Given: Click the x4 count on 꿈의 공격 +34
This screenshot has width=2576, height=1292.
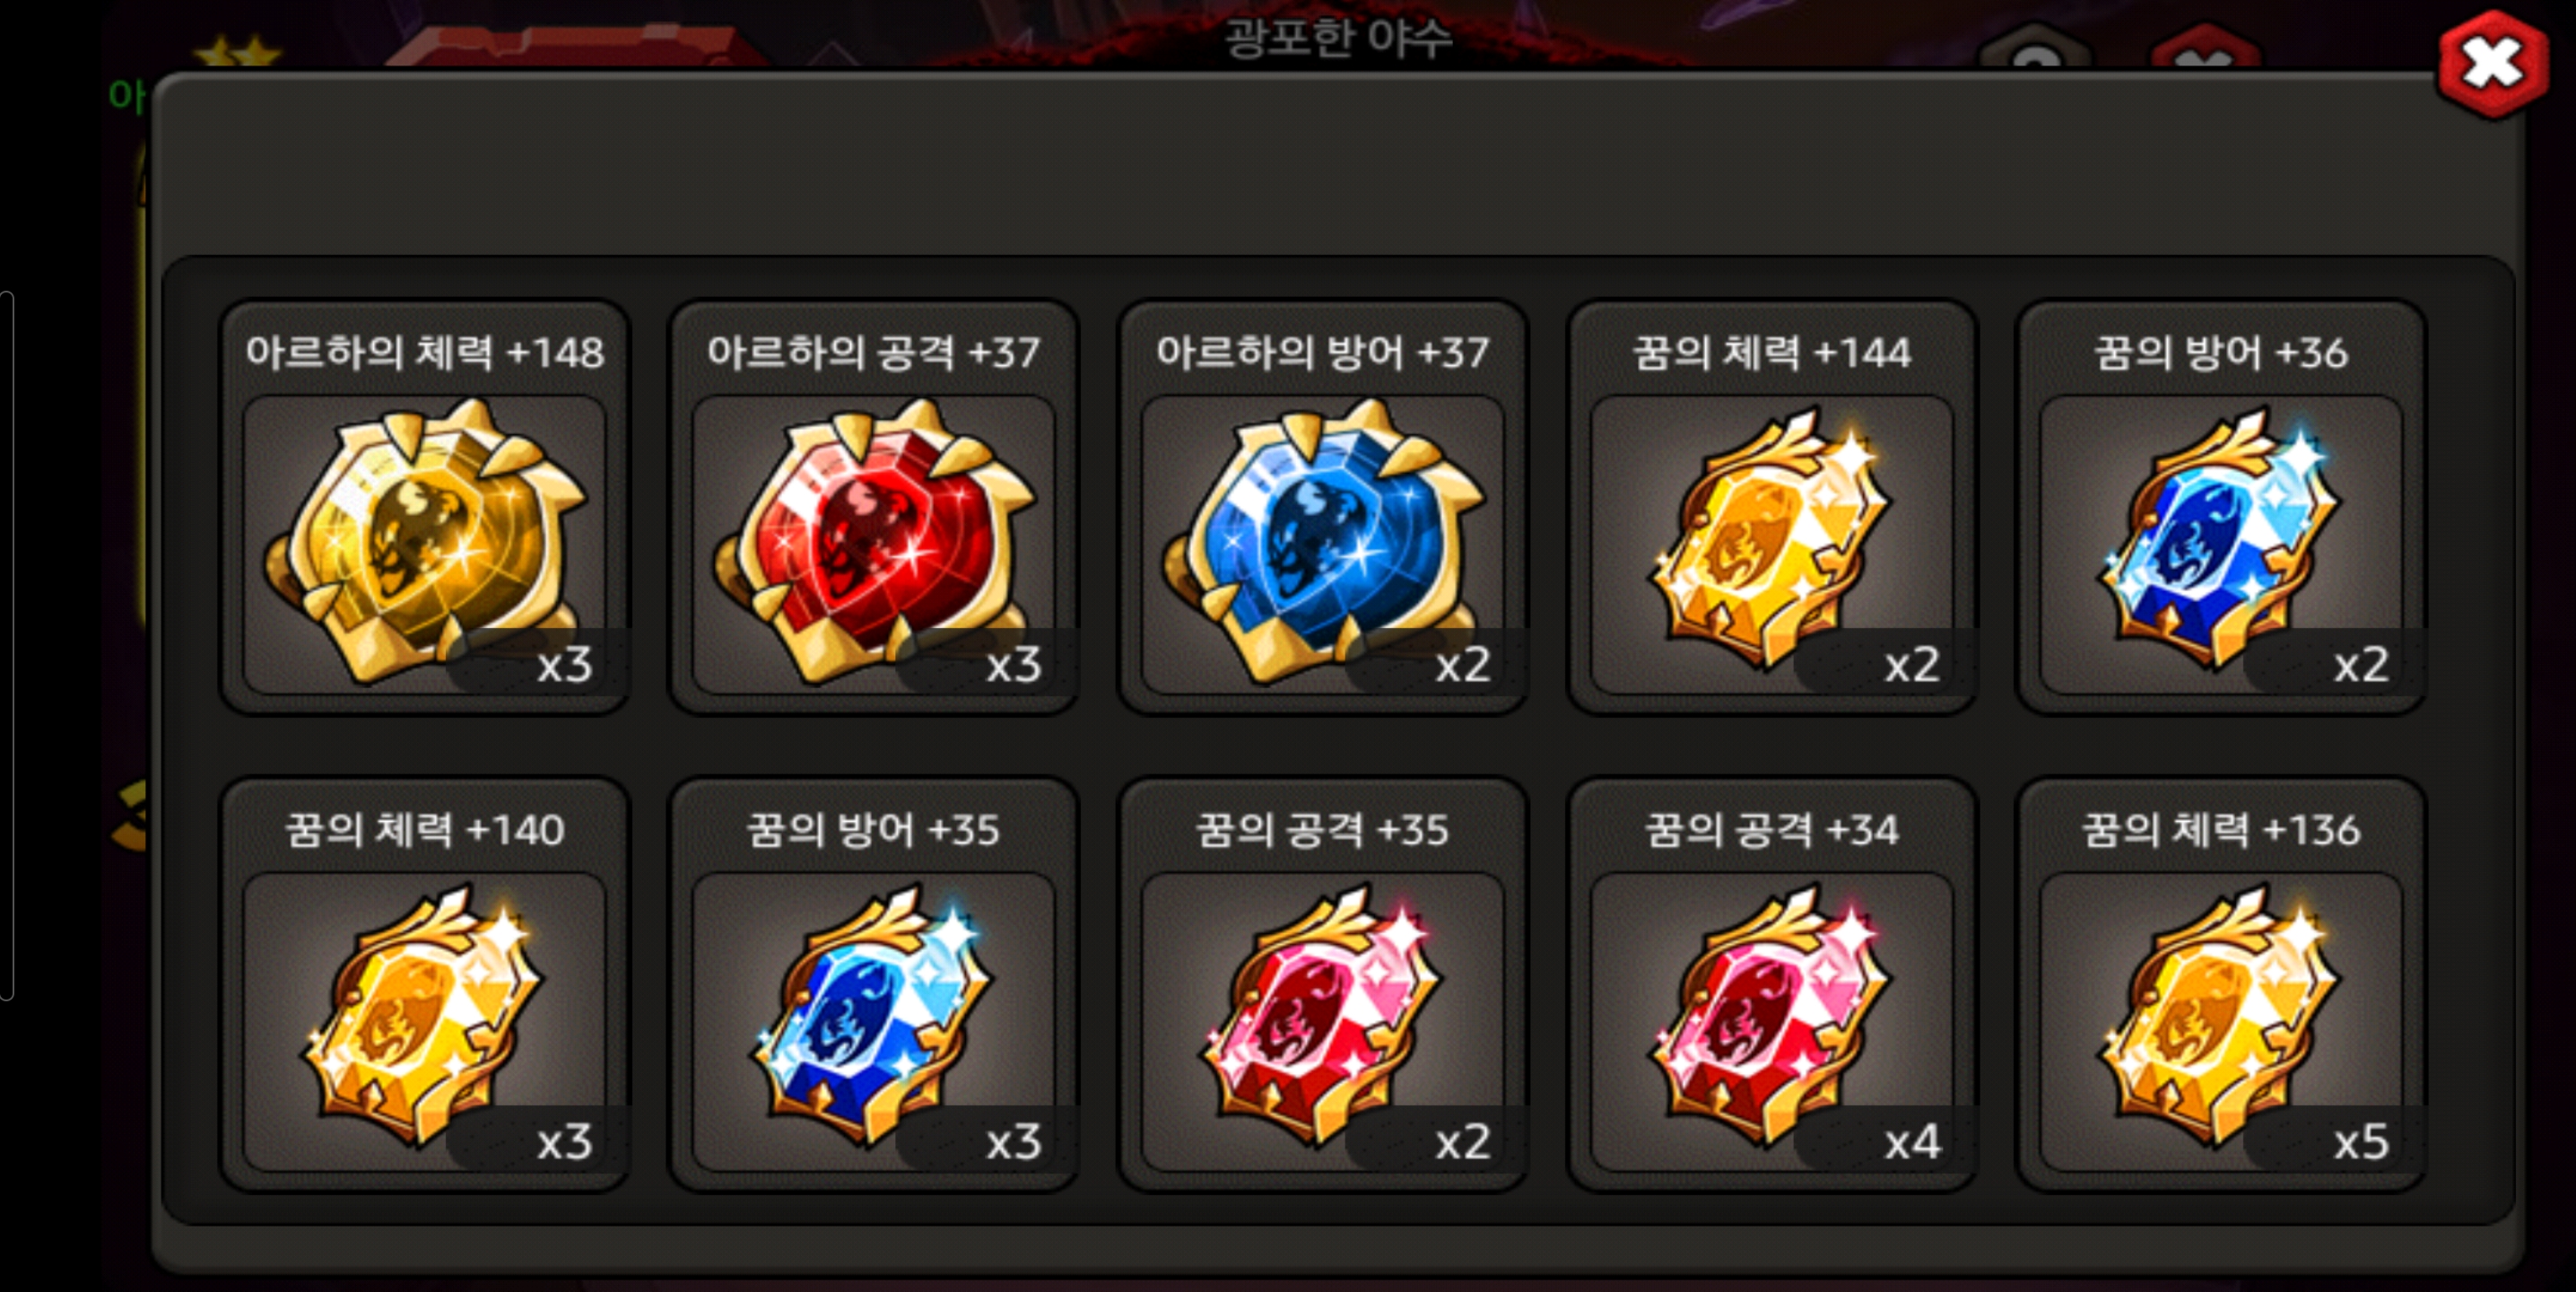Looking at the screenshot, I should pyautogui.click(x=1912, y=1142).
